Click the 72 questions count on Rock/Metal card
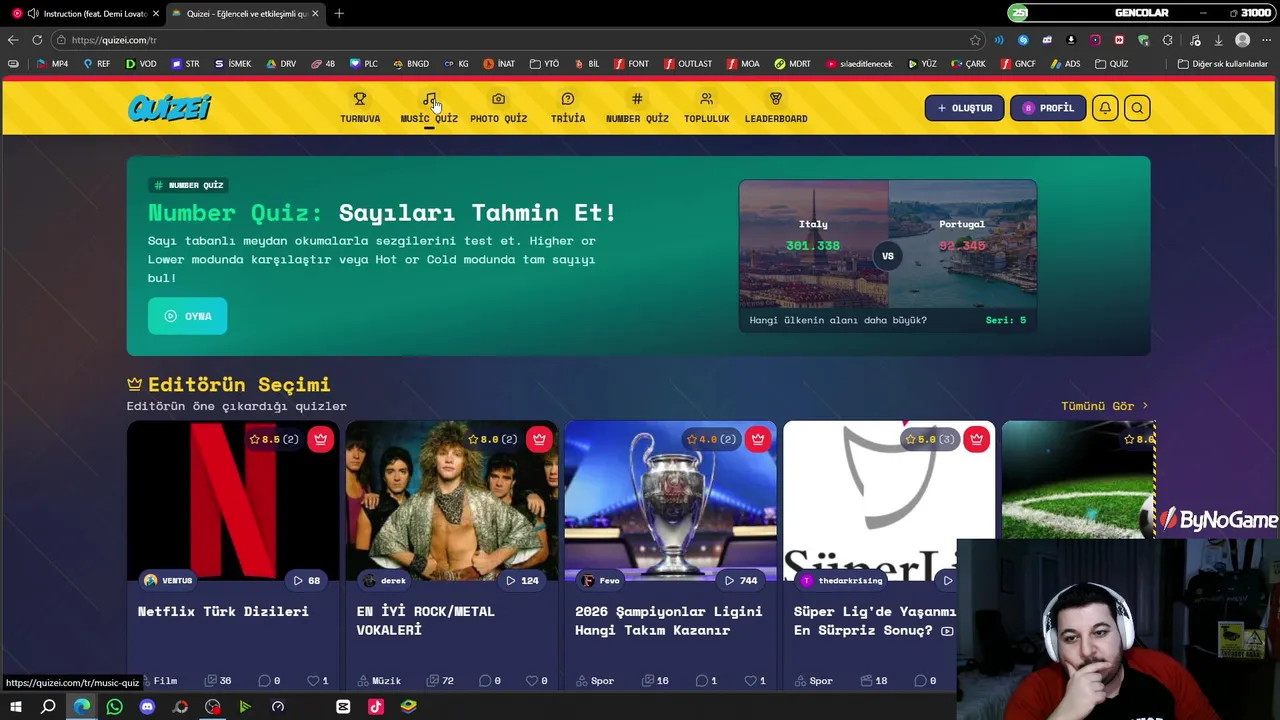The width and height of the screenshot is (1280, 720). point(440,681)
